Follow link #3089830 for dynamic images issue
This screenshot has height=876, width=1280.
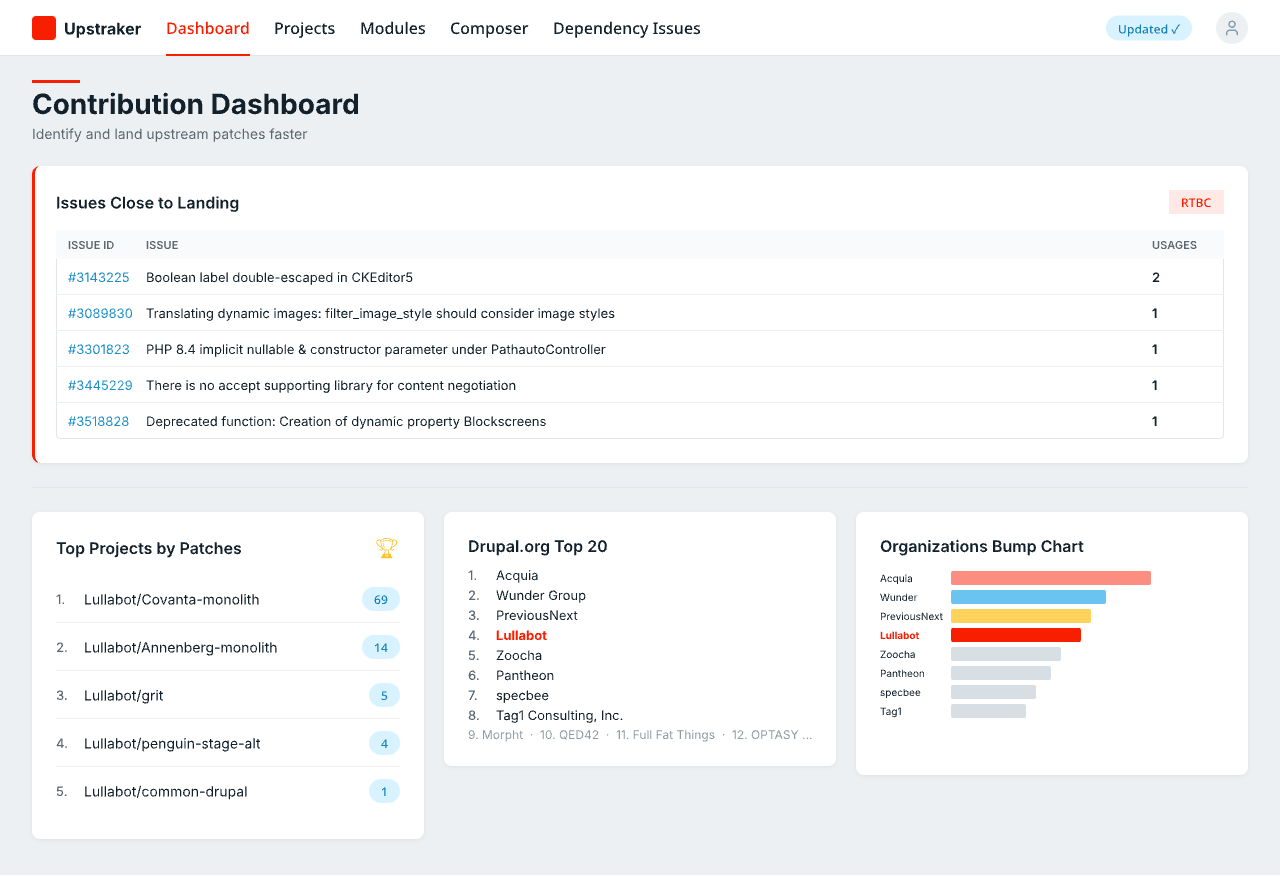click(x=98, y=313)
